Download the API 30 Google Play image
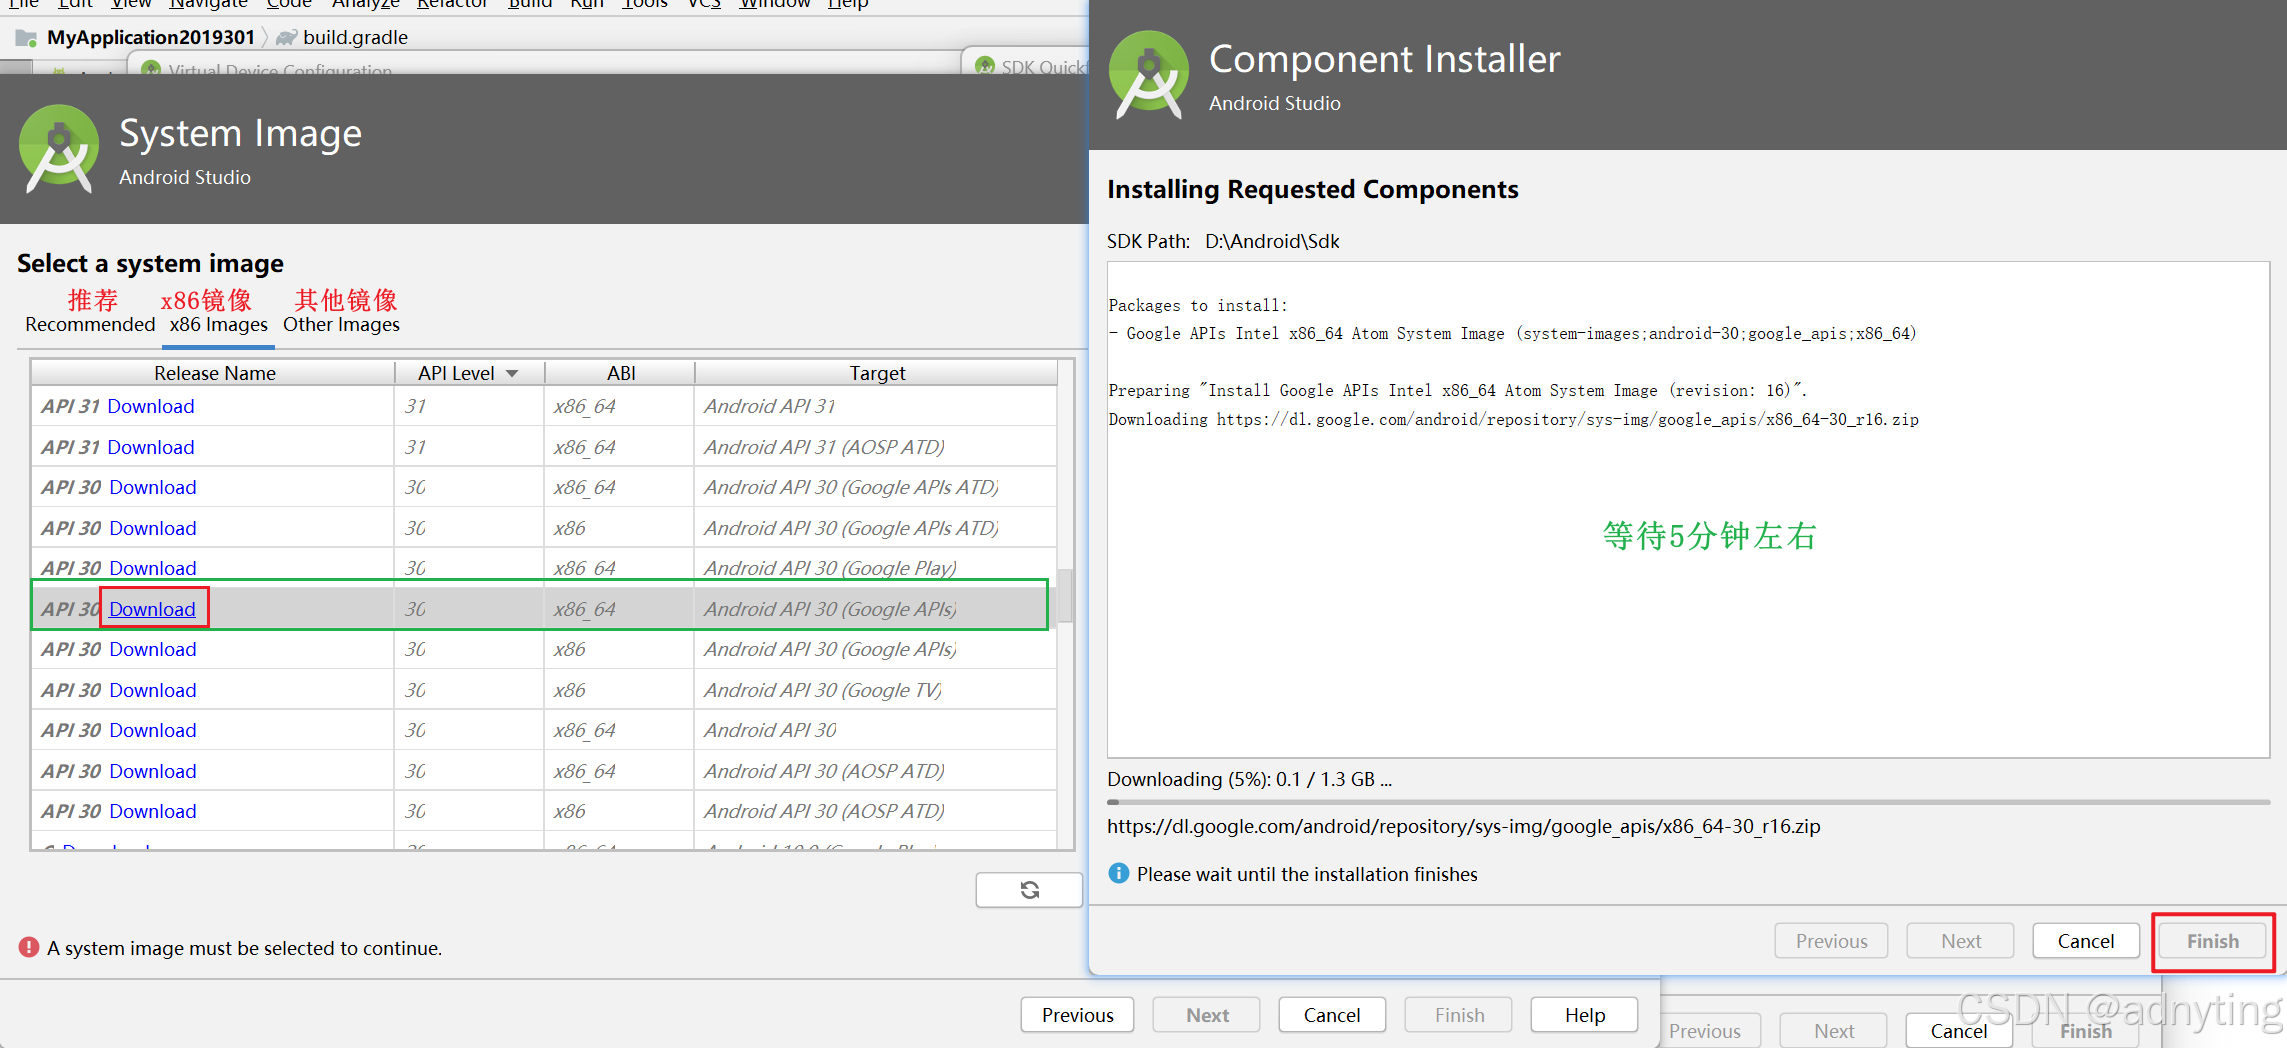Screen dimensions: 2287x1048 point(153,568)
